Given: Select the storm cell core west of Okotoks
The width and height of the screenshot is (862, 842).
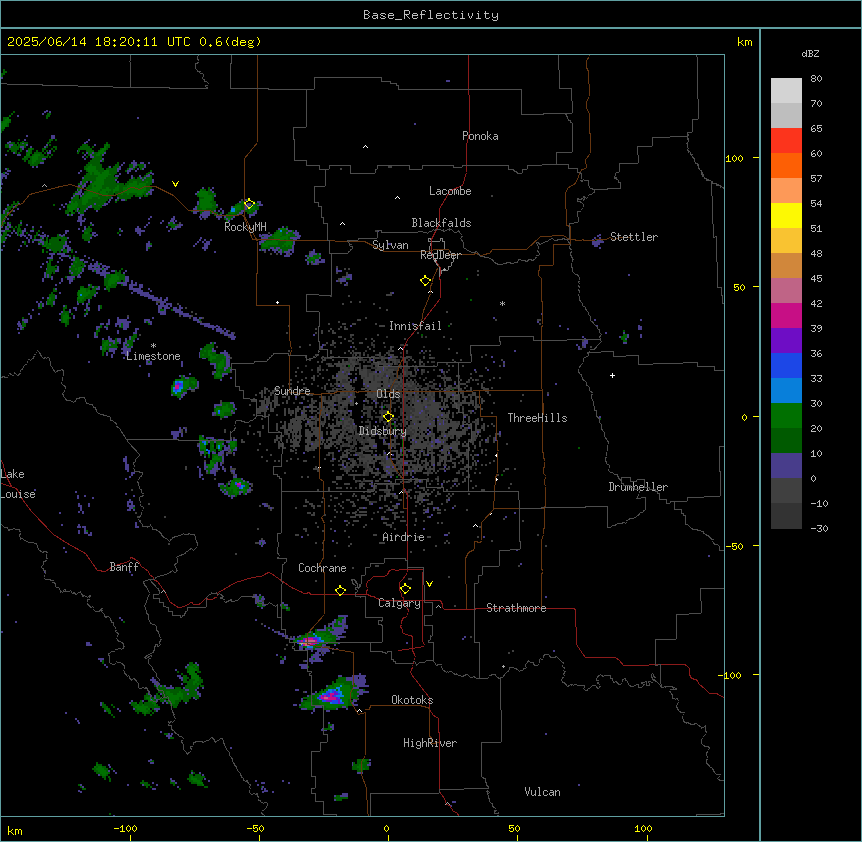Looking at the screenshot, I should (x=331, y=696).
